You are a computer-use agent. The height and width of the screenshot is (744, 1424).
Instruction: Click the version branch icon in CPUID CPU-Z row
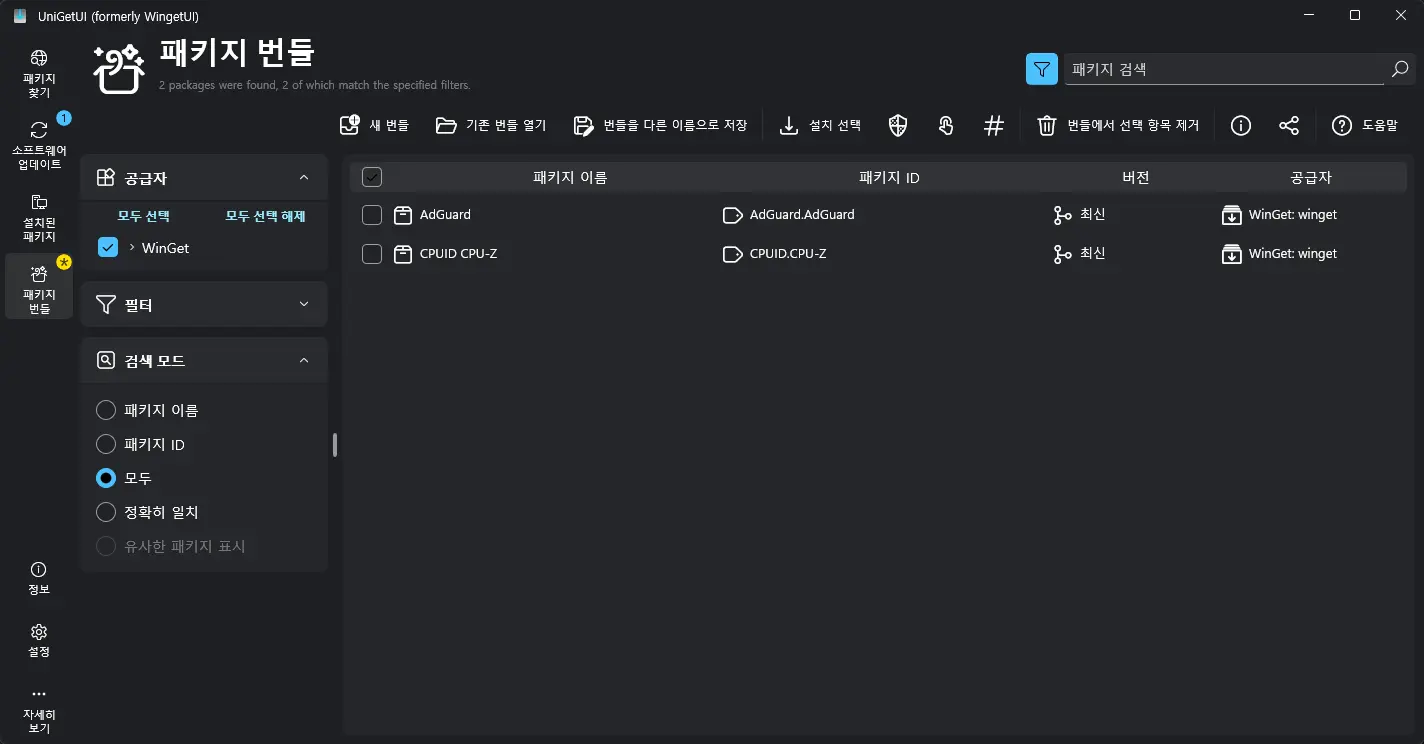pyautogui.click(x=1062, y=254)
